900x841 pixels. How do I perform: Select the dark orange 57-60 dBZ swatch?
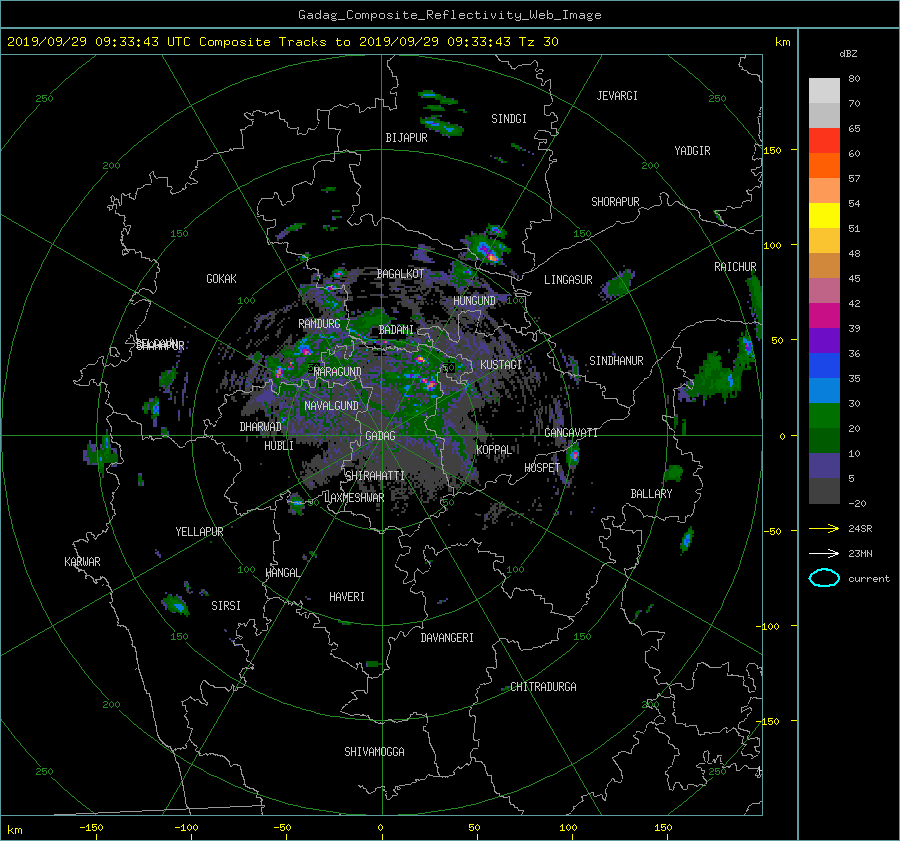(824, 166)
